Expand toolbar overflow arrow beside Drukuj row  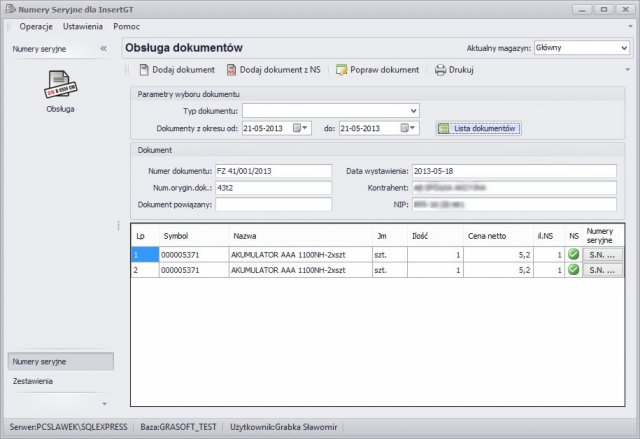(x=628, y=70)
